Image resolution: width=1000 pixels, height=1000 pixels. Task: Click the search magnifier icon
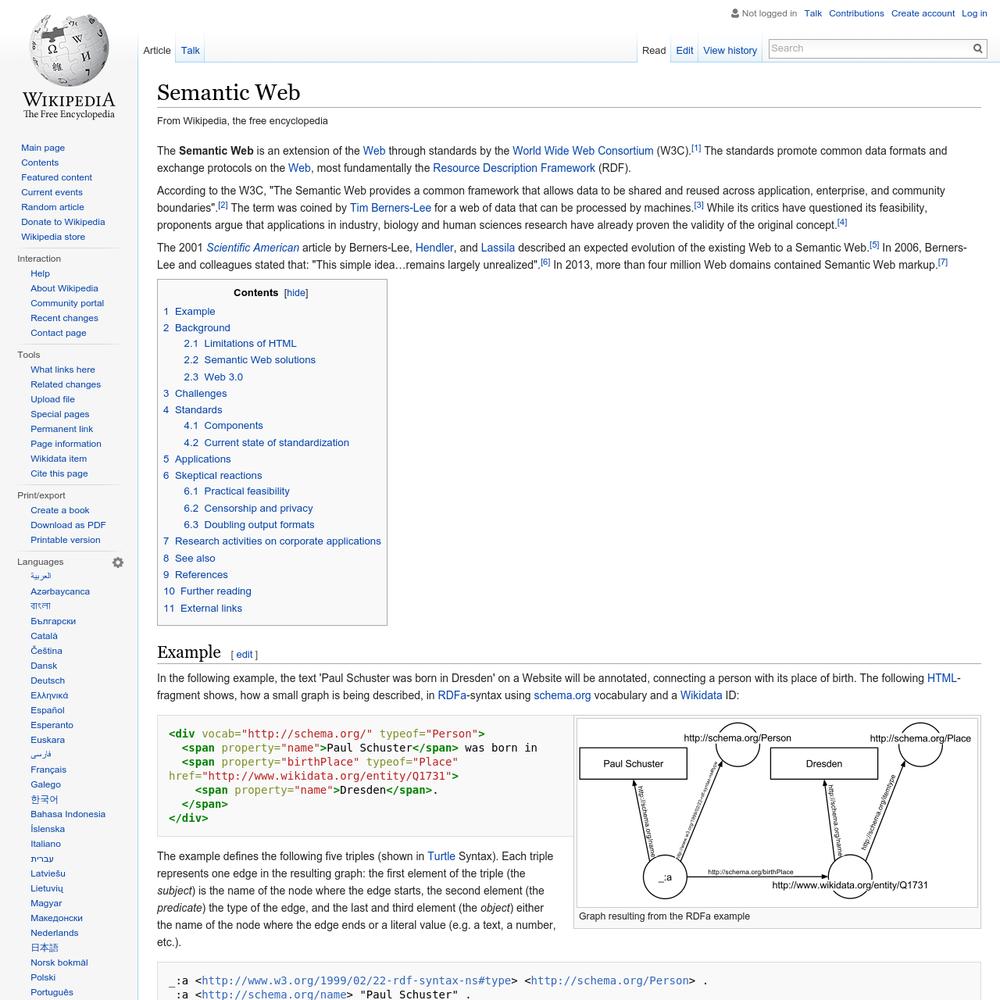[977, 48]
